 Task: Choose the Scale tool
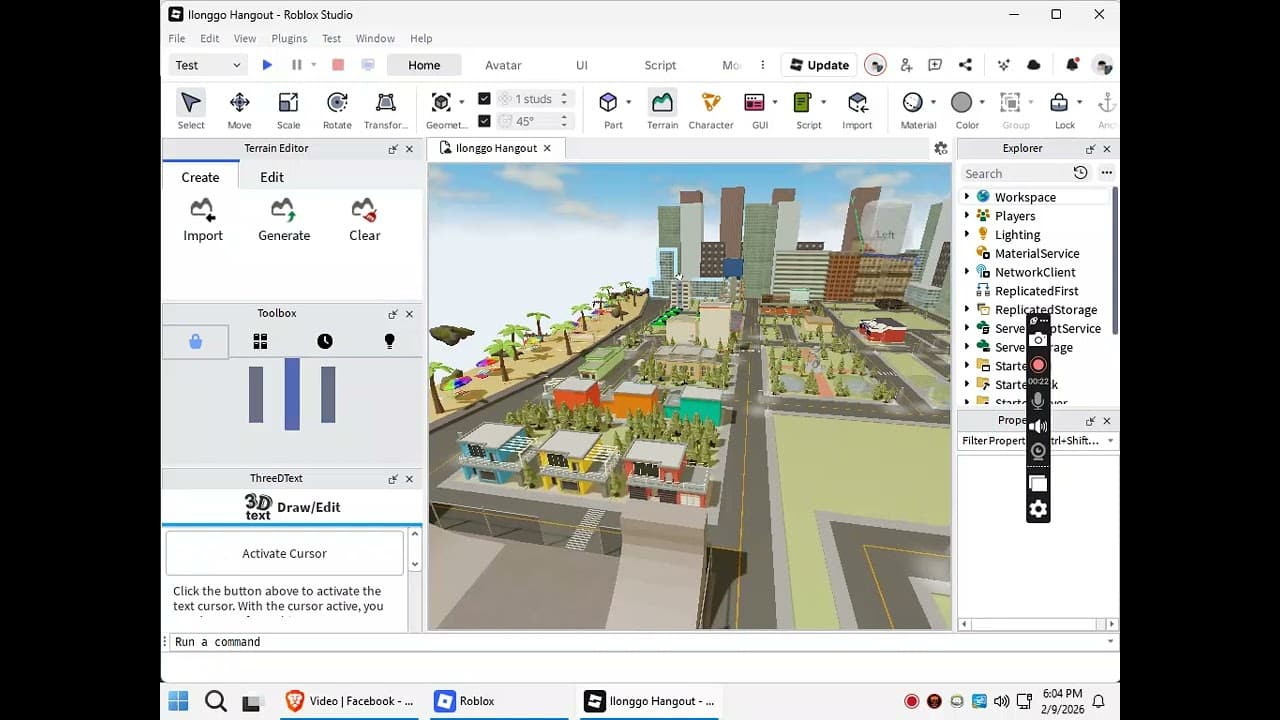tap(288, 110)
